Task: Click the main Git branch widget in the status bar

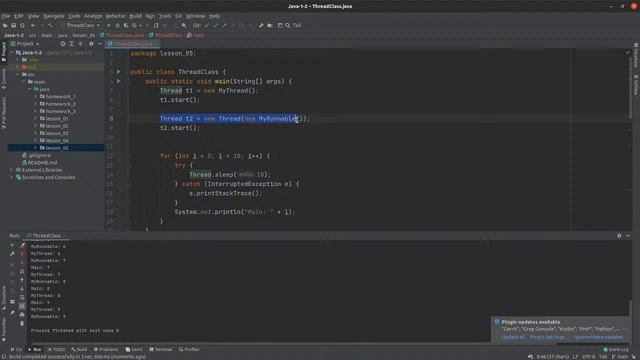Action: point(620,357)
